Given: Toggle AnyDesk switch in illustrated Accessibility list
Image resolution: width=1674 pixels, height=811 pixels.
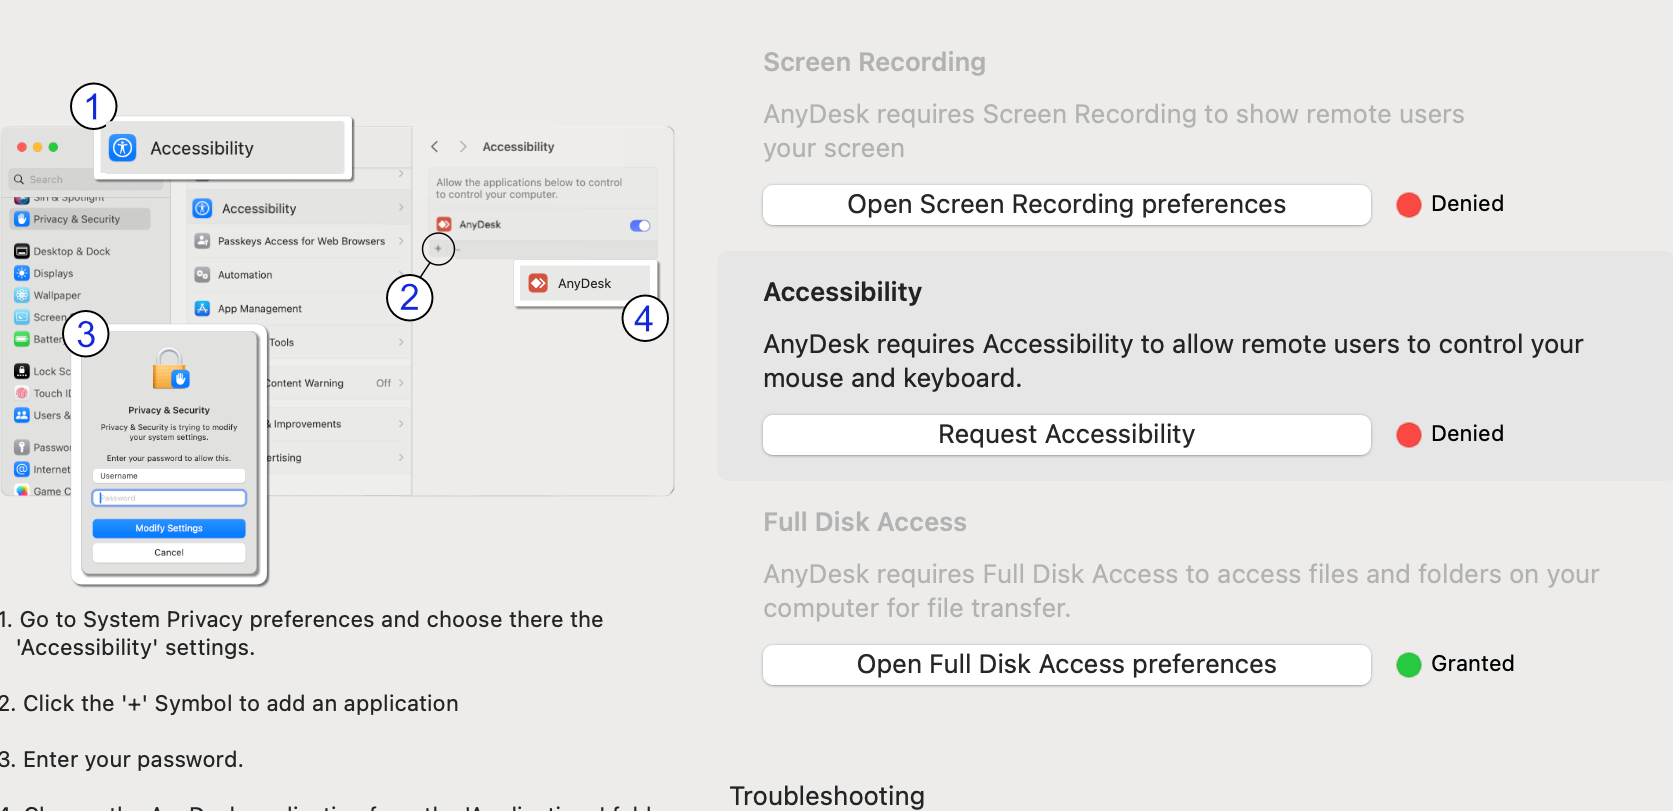Looking at the screenshot, I should [640, 225].
